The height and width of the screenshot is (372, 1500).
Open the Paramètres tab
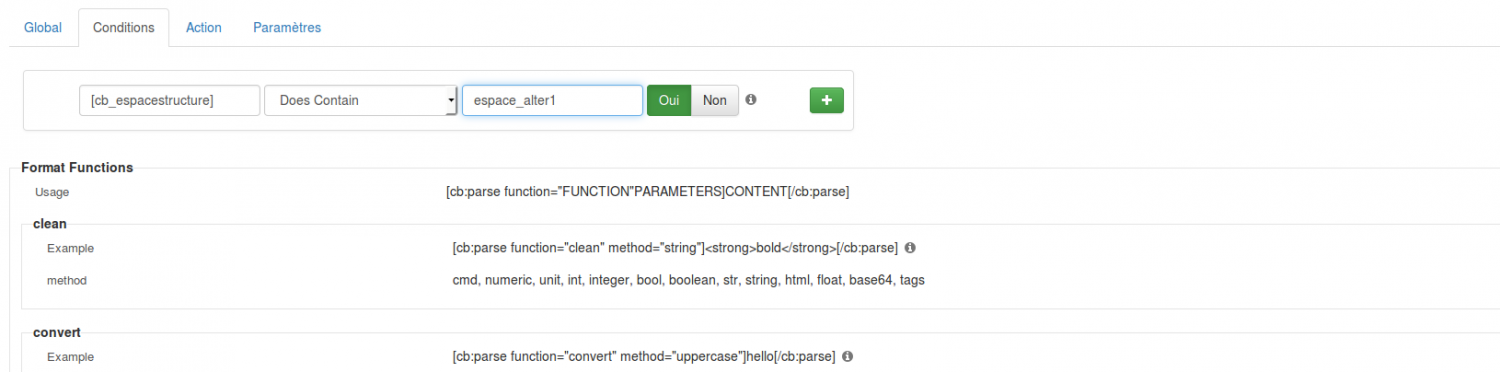(287, 28)
